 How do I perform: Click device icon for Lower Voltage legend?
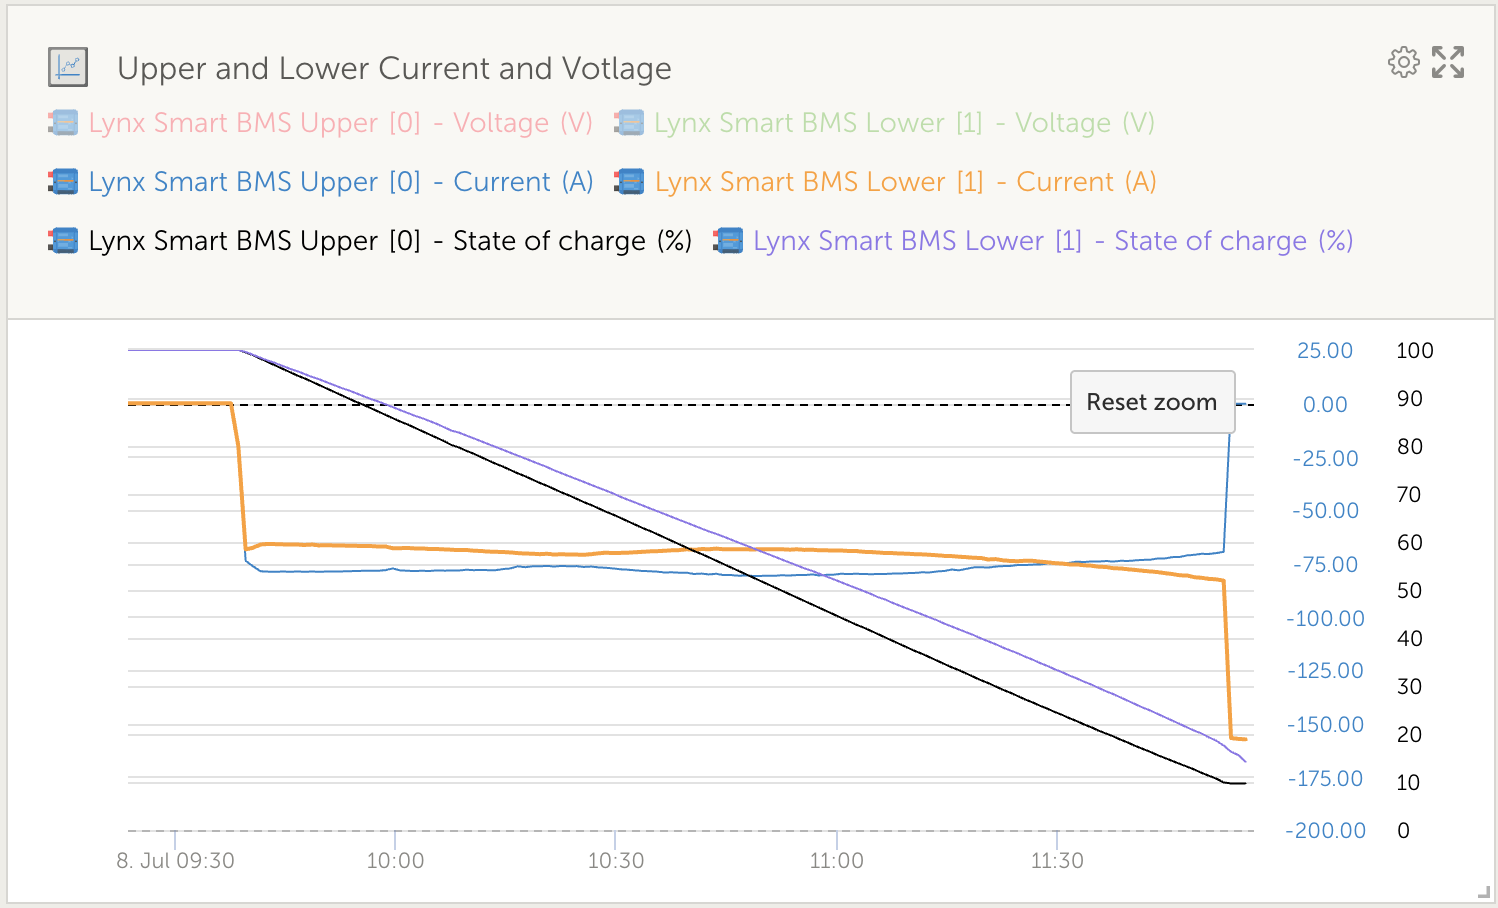pyautogui.click(x=629, y=123)
